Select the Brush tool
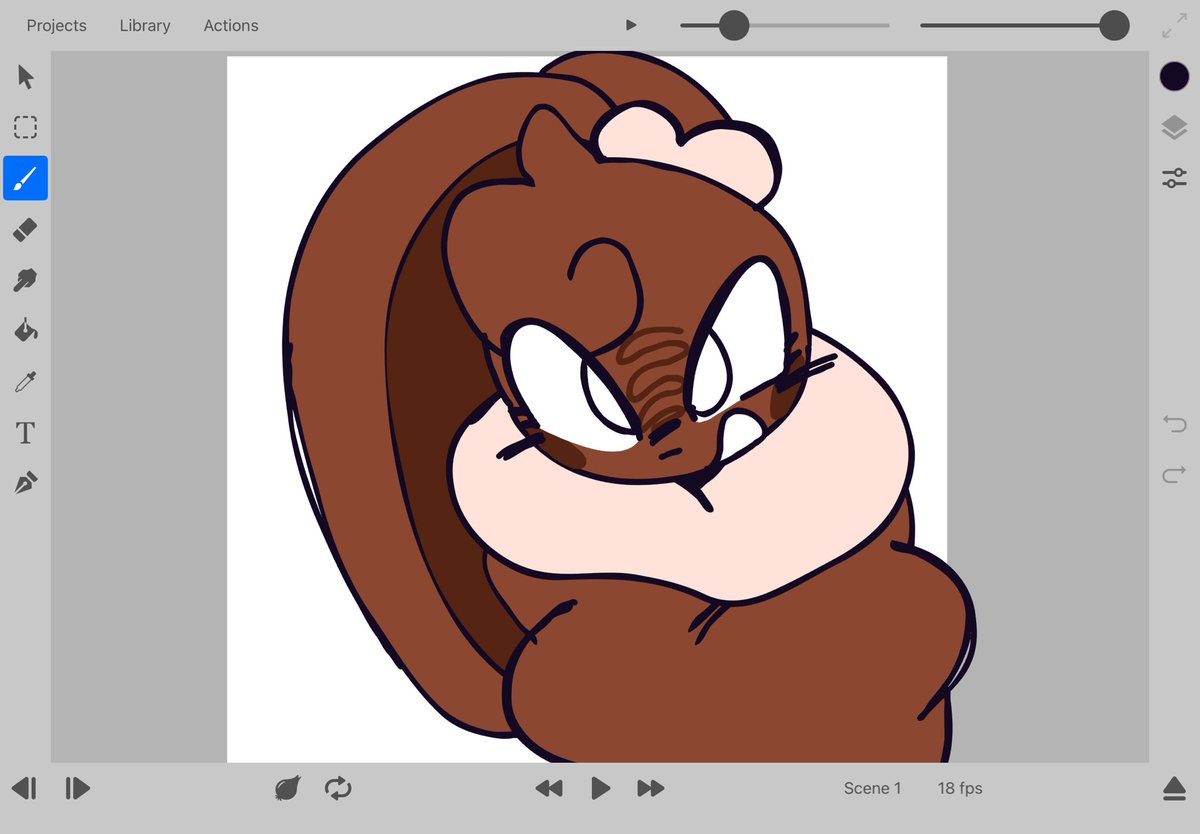 pyautogui.click(x=25, y=178)
